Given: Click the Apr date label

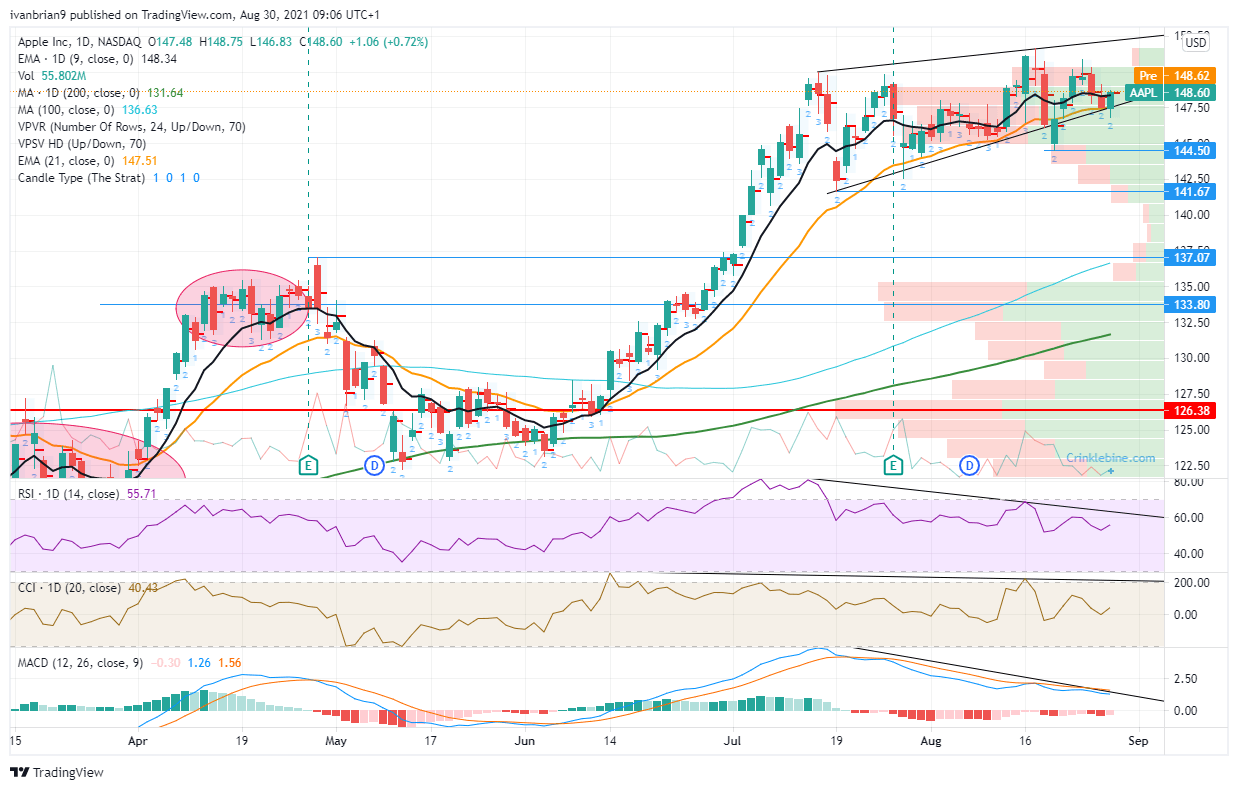Looking at the screenshot, I should coord(138,742).
